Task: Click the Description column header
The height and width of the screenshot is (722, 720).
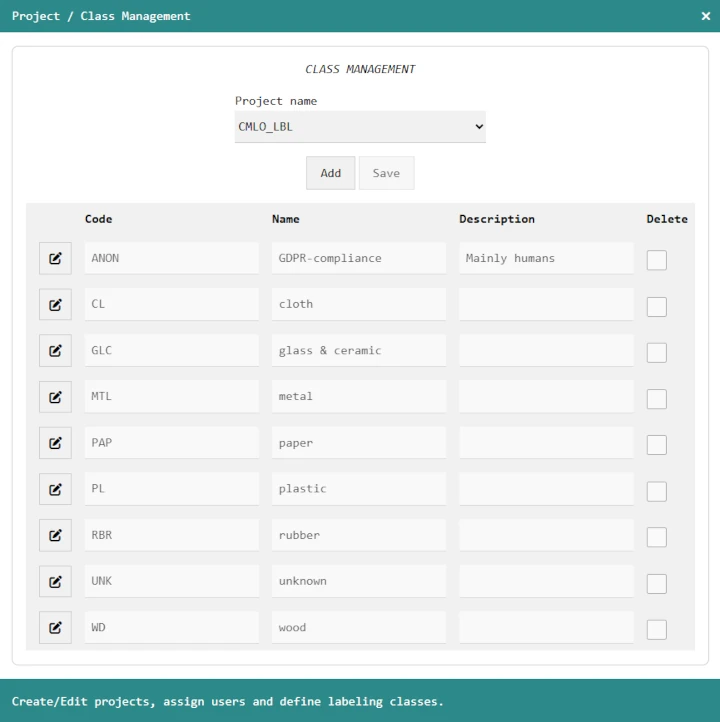Action: 497,219
